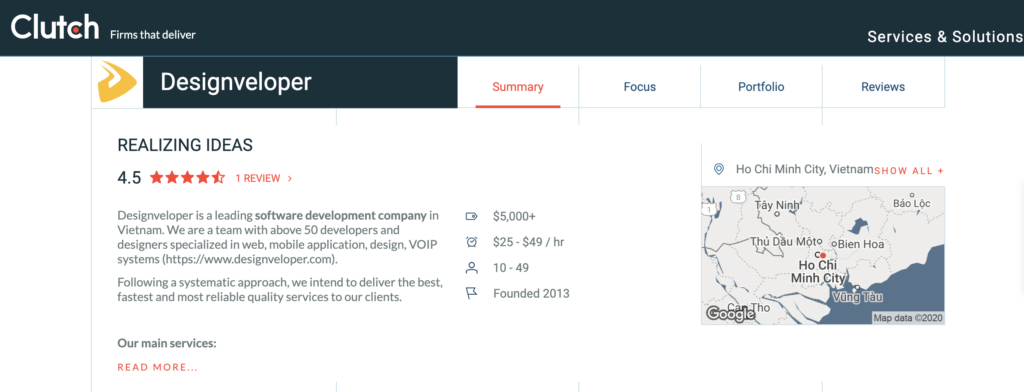Click the 'Our main services:' text
Viewport: 1024px width, 392px height.
167,343
